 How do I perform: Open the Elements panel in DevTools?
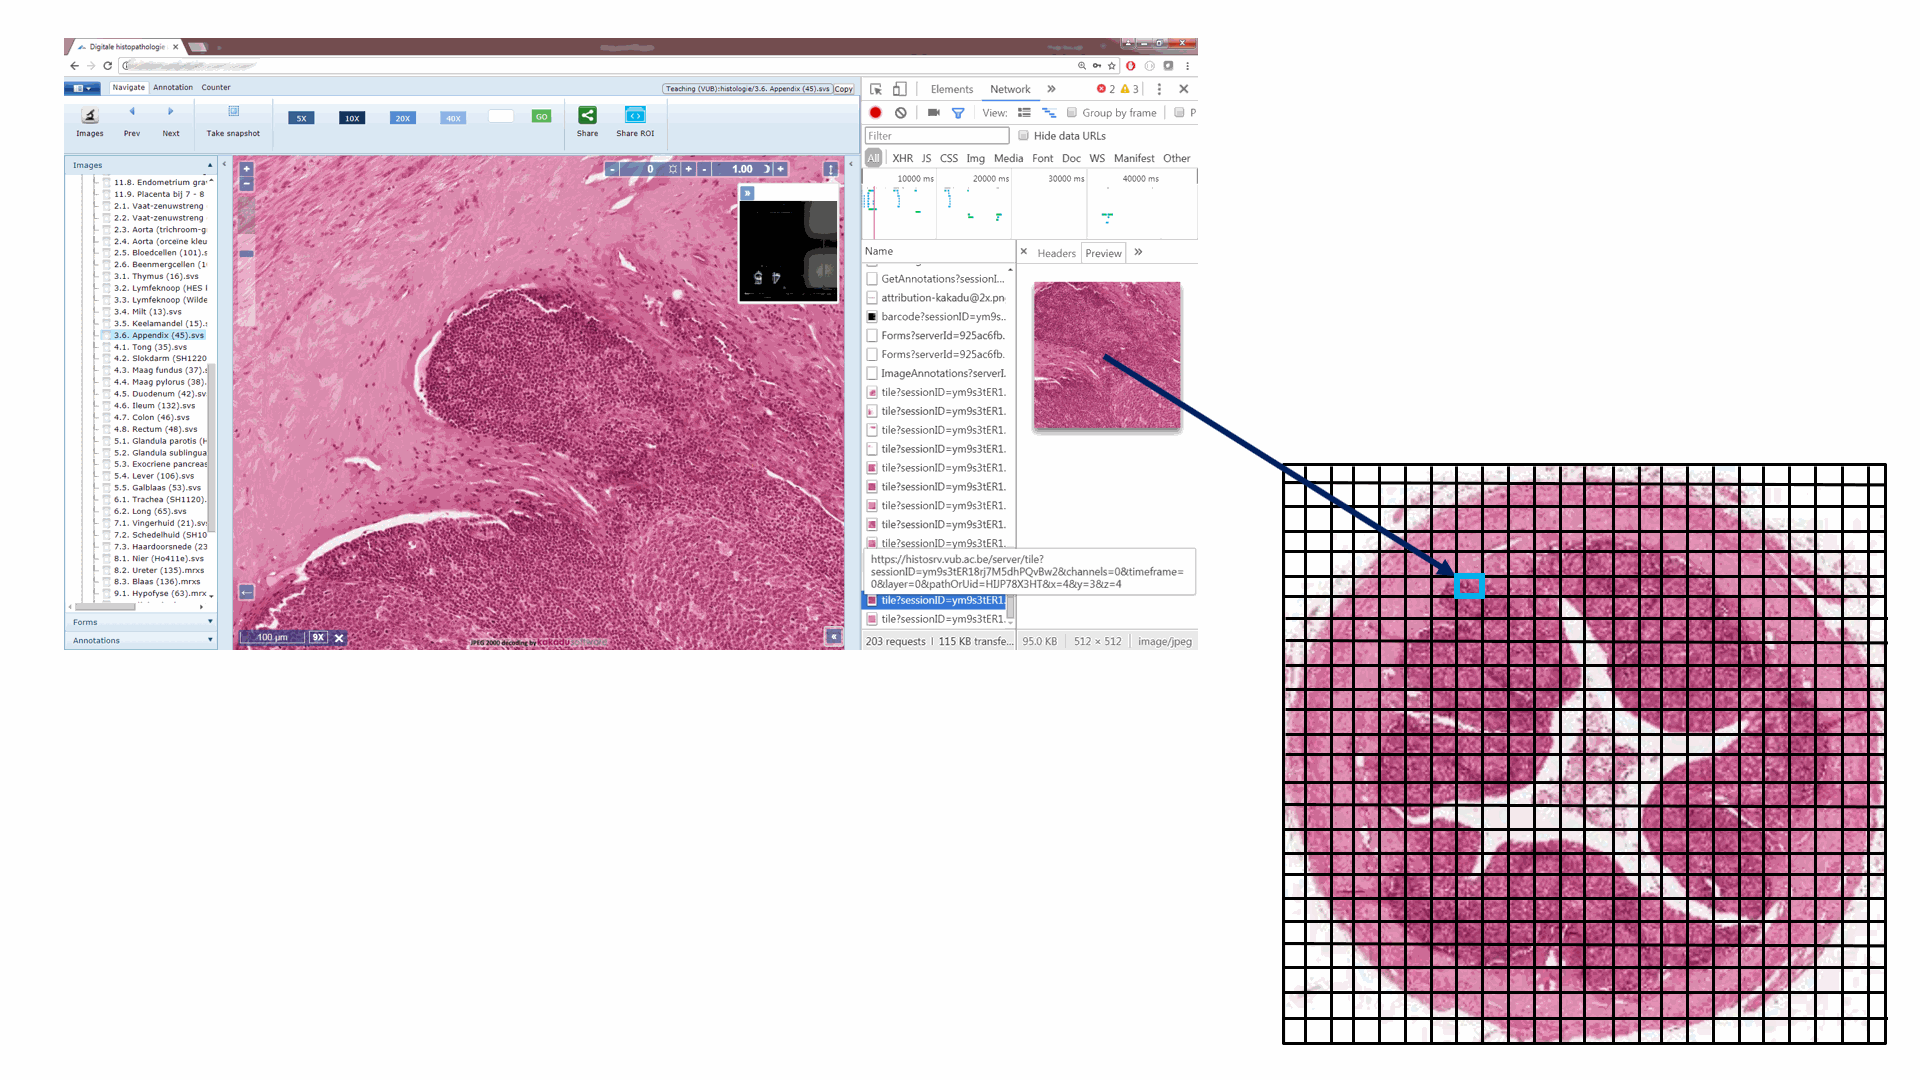click(951, 89)
